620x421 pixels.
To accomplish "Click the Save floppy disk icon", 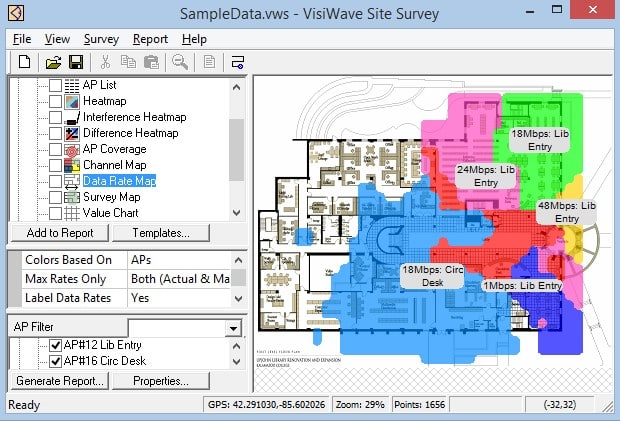I will [76, 62].
